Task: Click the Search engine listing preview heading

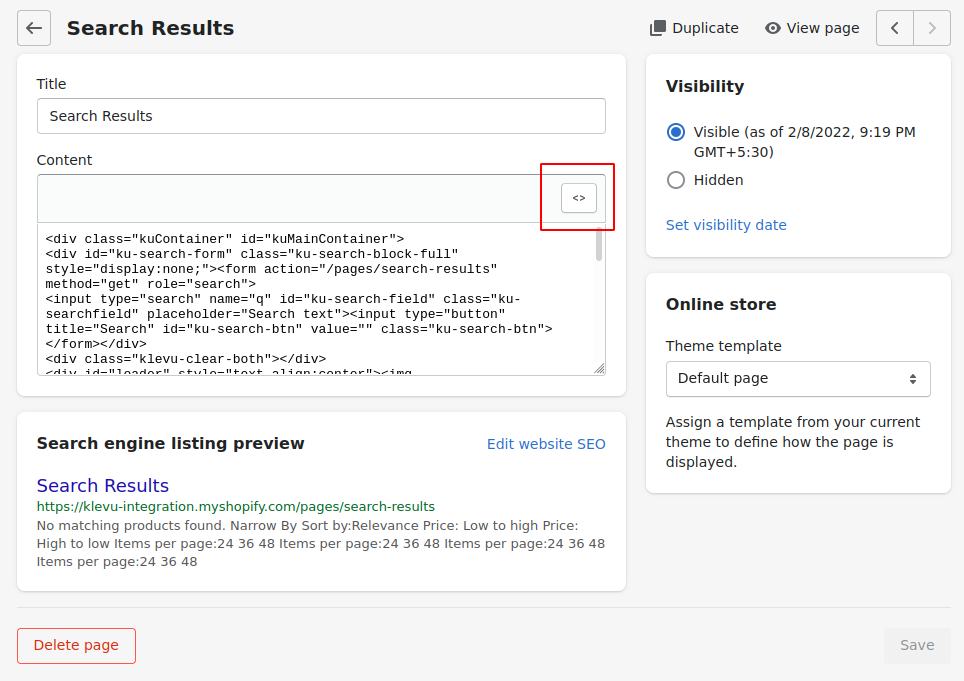Action: (x=170, y=444)
